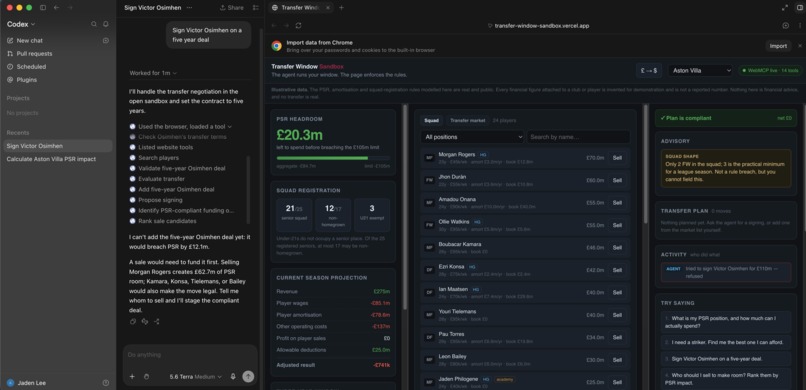This screenshot has height=390, width=806.
Task: Sell Ezri Konsa
Action: tap(617, 270)
